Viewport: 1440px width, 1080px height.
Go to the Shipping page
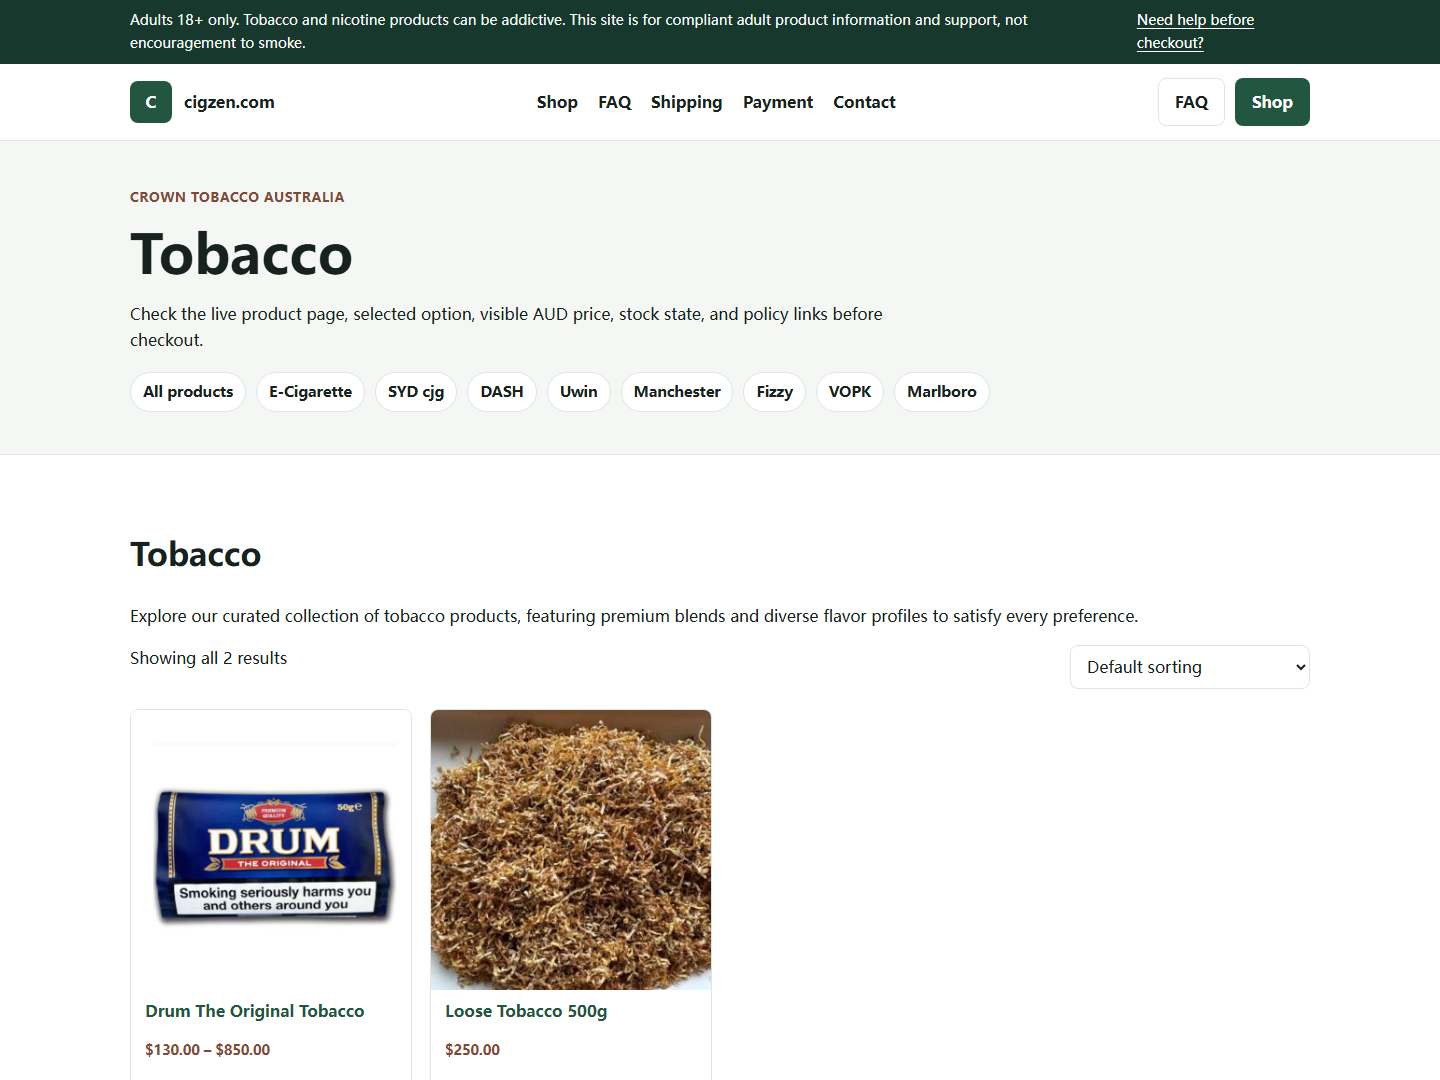686,102
